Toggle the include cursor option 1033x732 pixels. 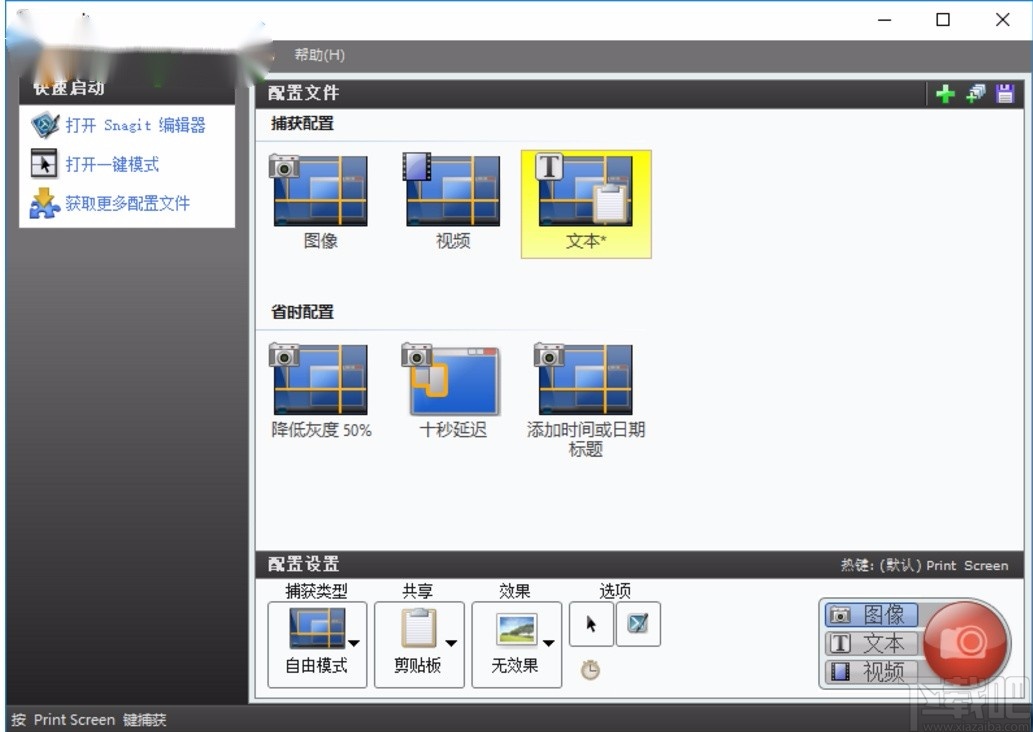click(x=591, y=623)
